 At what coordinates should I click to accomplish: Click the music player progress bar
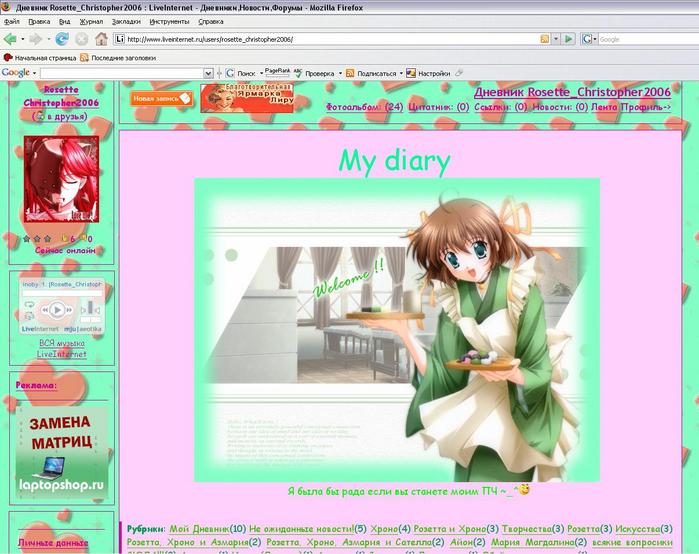tap(62, 293)
